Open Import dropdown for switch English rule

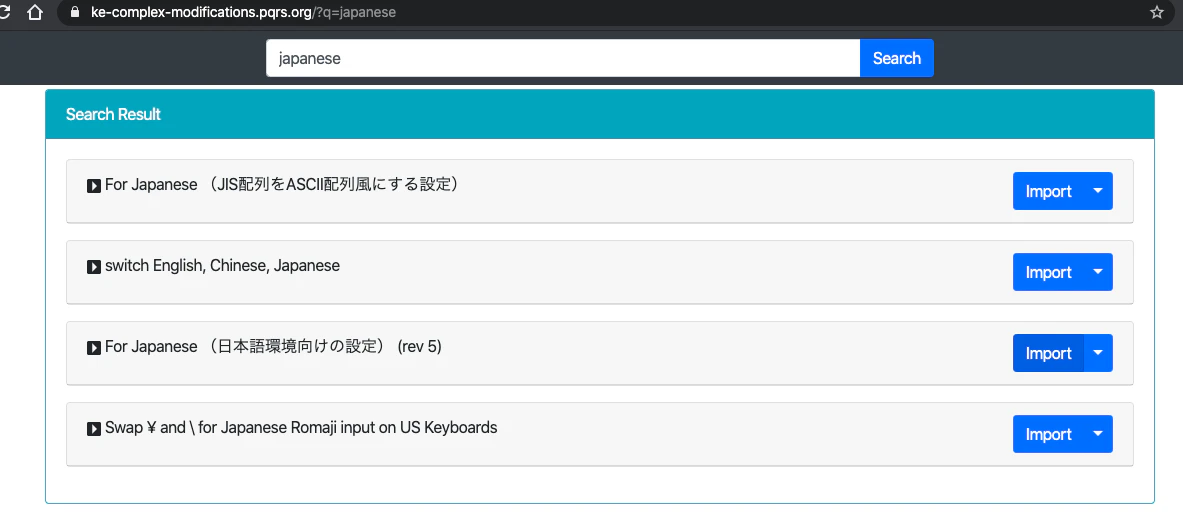[1098, 272]
